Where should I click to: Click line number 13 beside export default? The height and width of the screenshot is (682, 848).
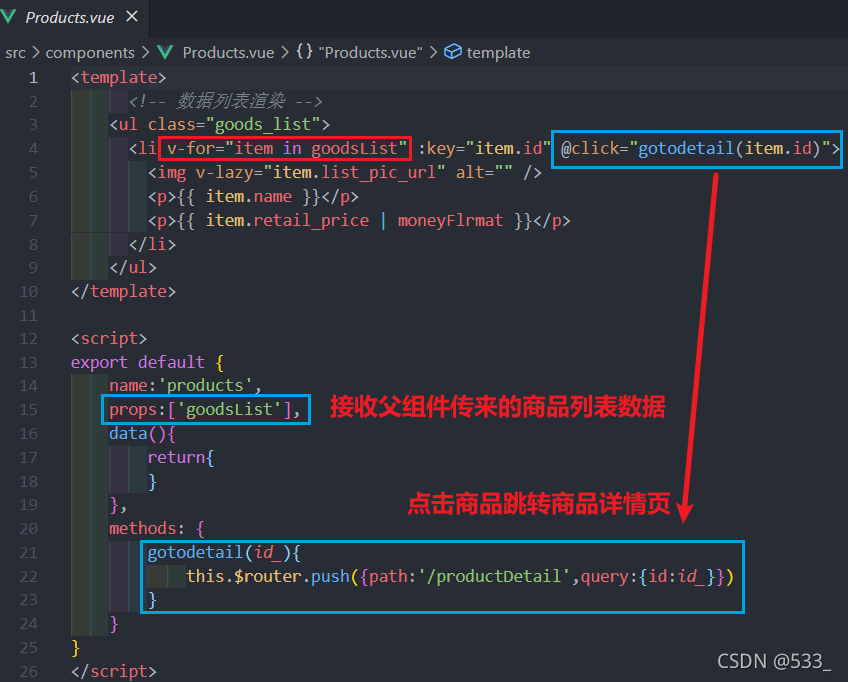(29, 362)
